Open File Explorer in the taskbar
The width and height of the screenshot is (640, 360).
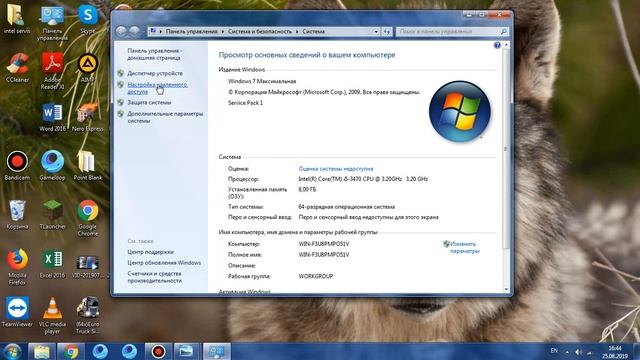(41, 351)
